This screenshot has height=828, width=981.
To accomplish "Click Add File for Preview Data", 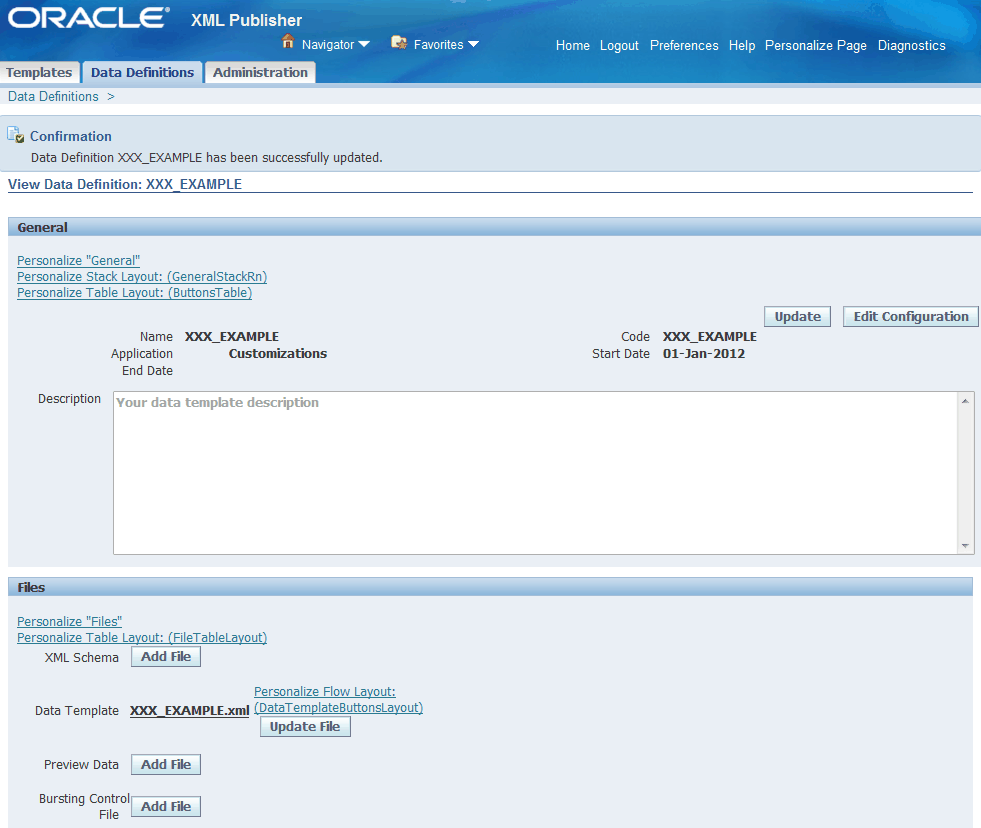I will 166,764.
